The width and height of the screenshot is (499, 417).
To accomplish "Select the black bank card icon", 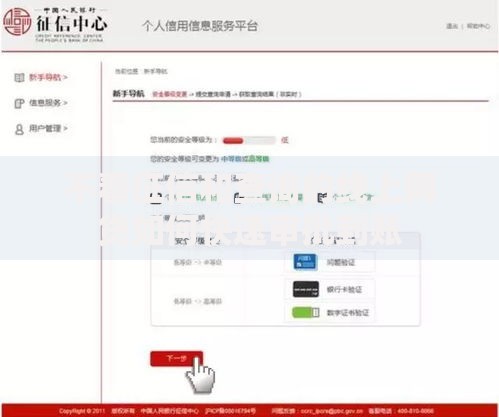I will [x=306, y=289].
